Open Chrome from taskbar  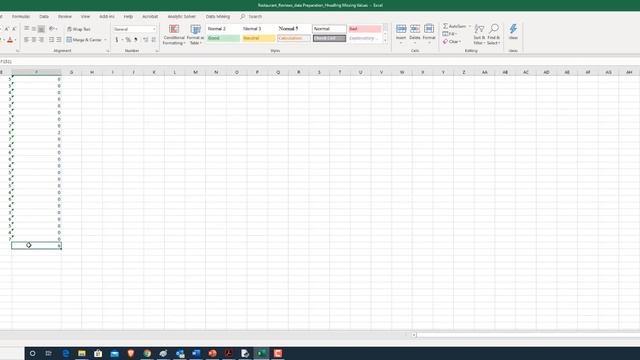pyautogui.click(x=147, y=353)
